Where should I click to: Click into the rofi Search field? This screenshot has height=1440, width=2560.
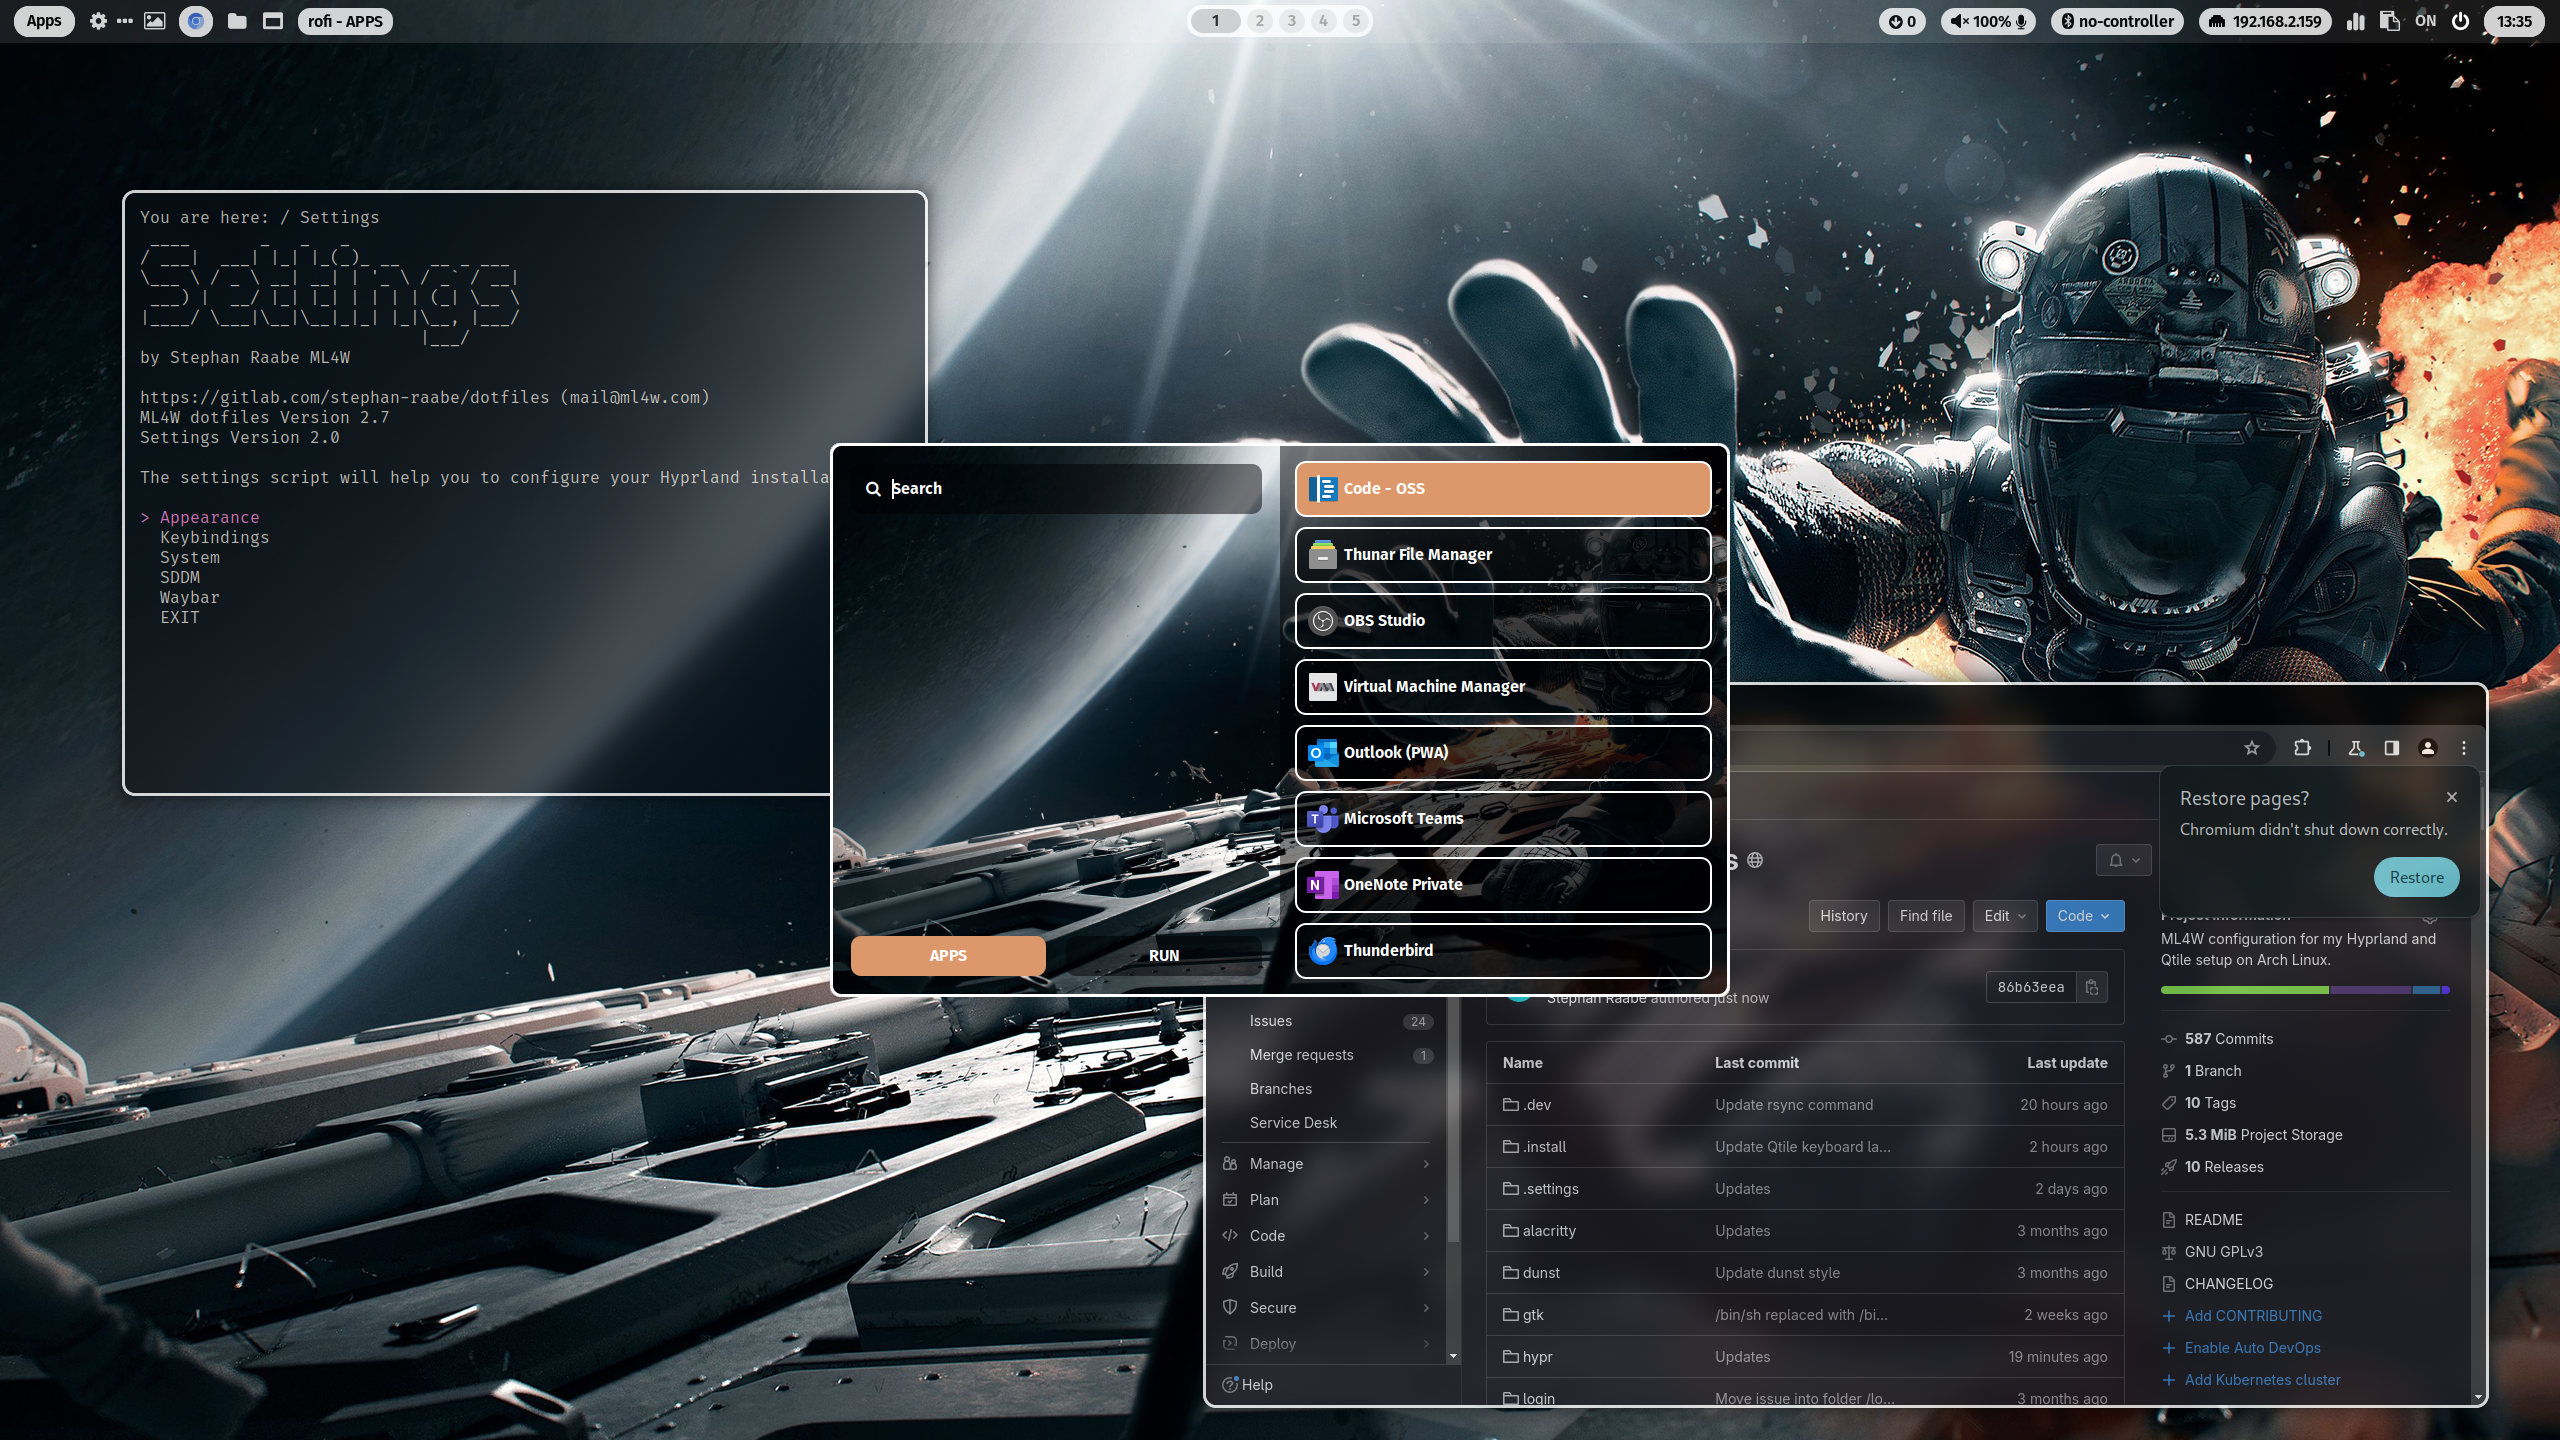[x=1060, y=488]
